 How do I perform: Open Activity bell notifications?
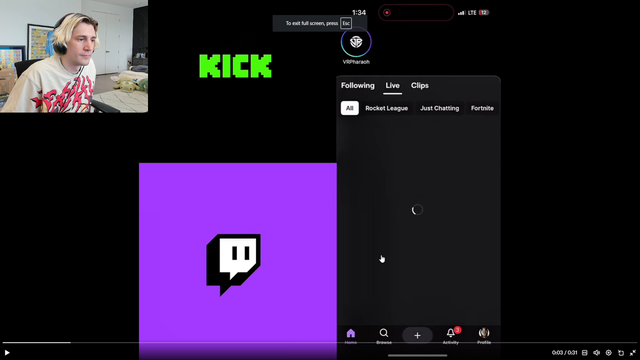(451, 336)
